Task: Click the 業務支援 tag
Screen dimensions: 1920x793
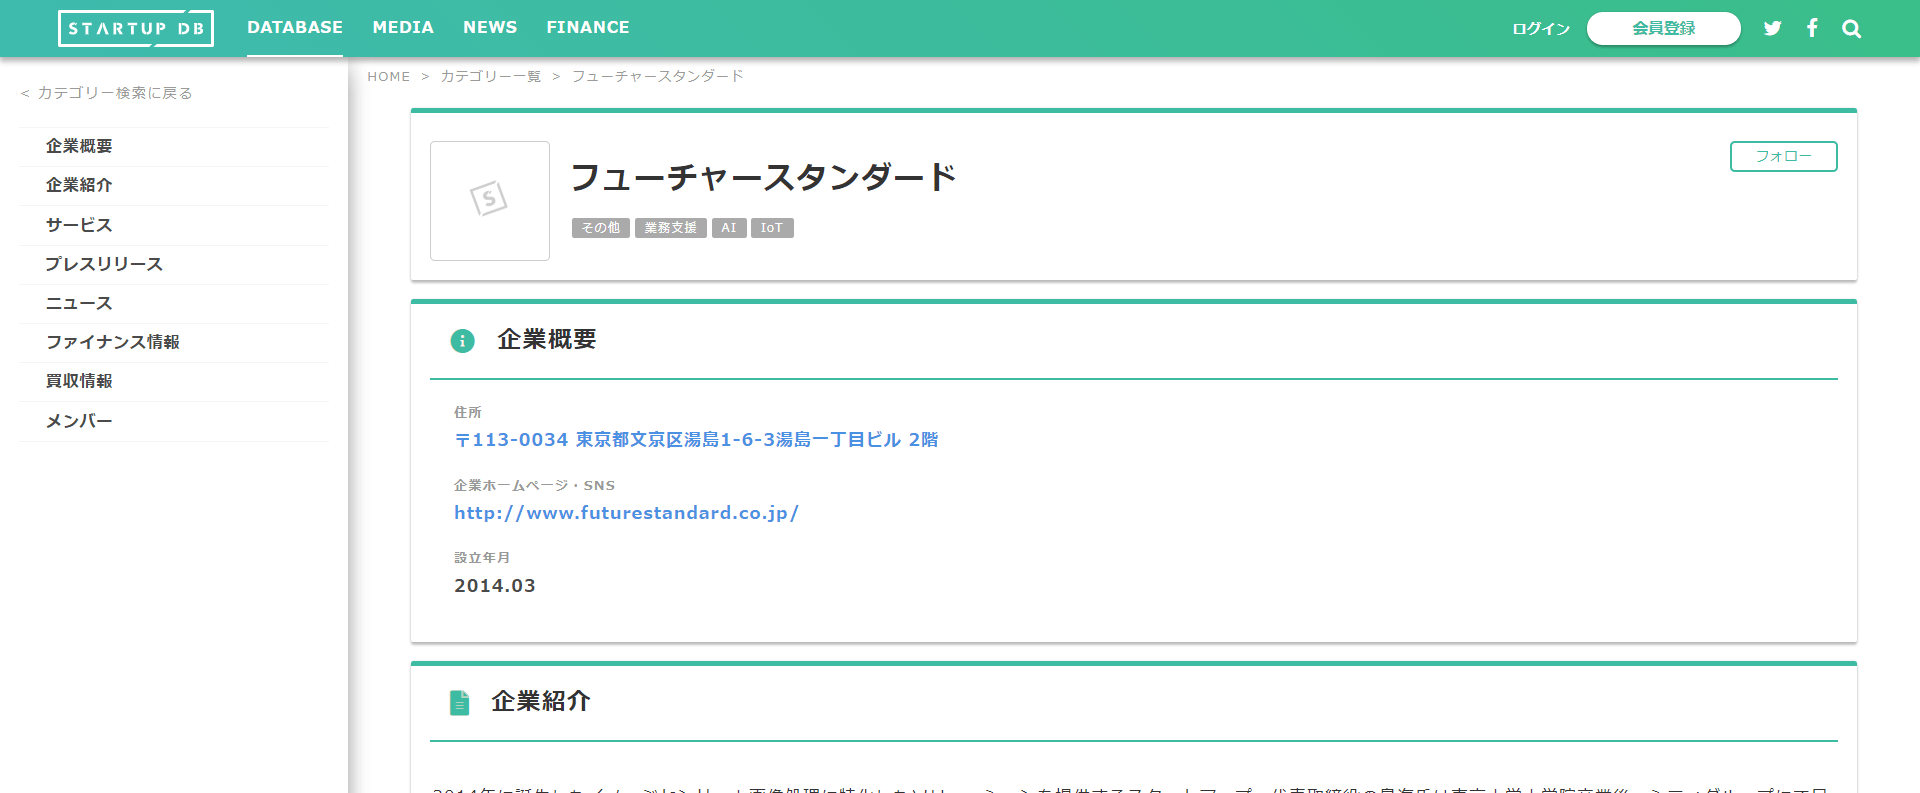Action: tap(670, 228)
